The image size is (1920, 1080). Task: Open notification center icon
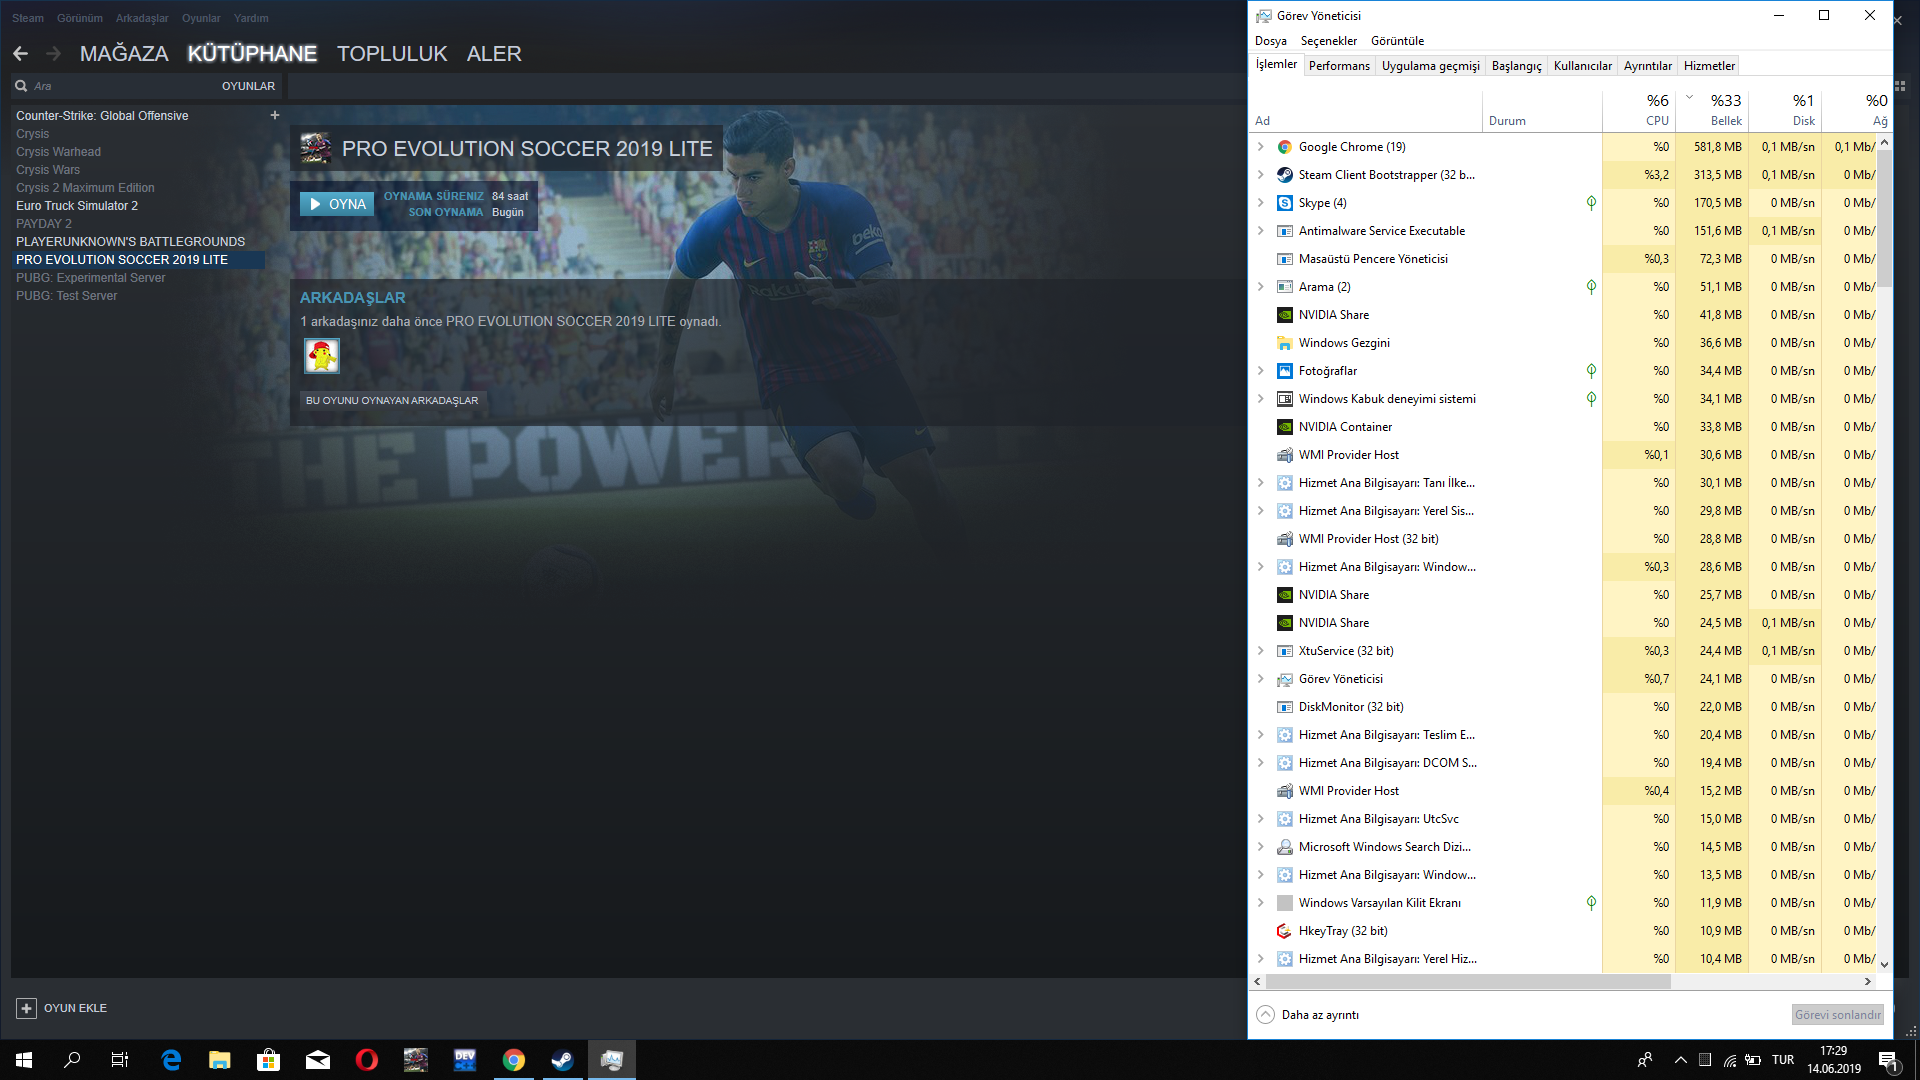coord(1888,1060)
